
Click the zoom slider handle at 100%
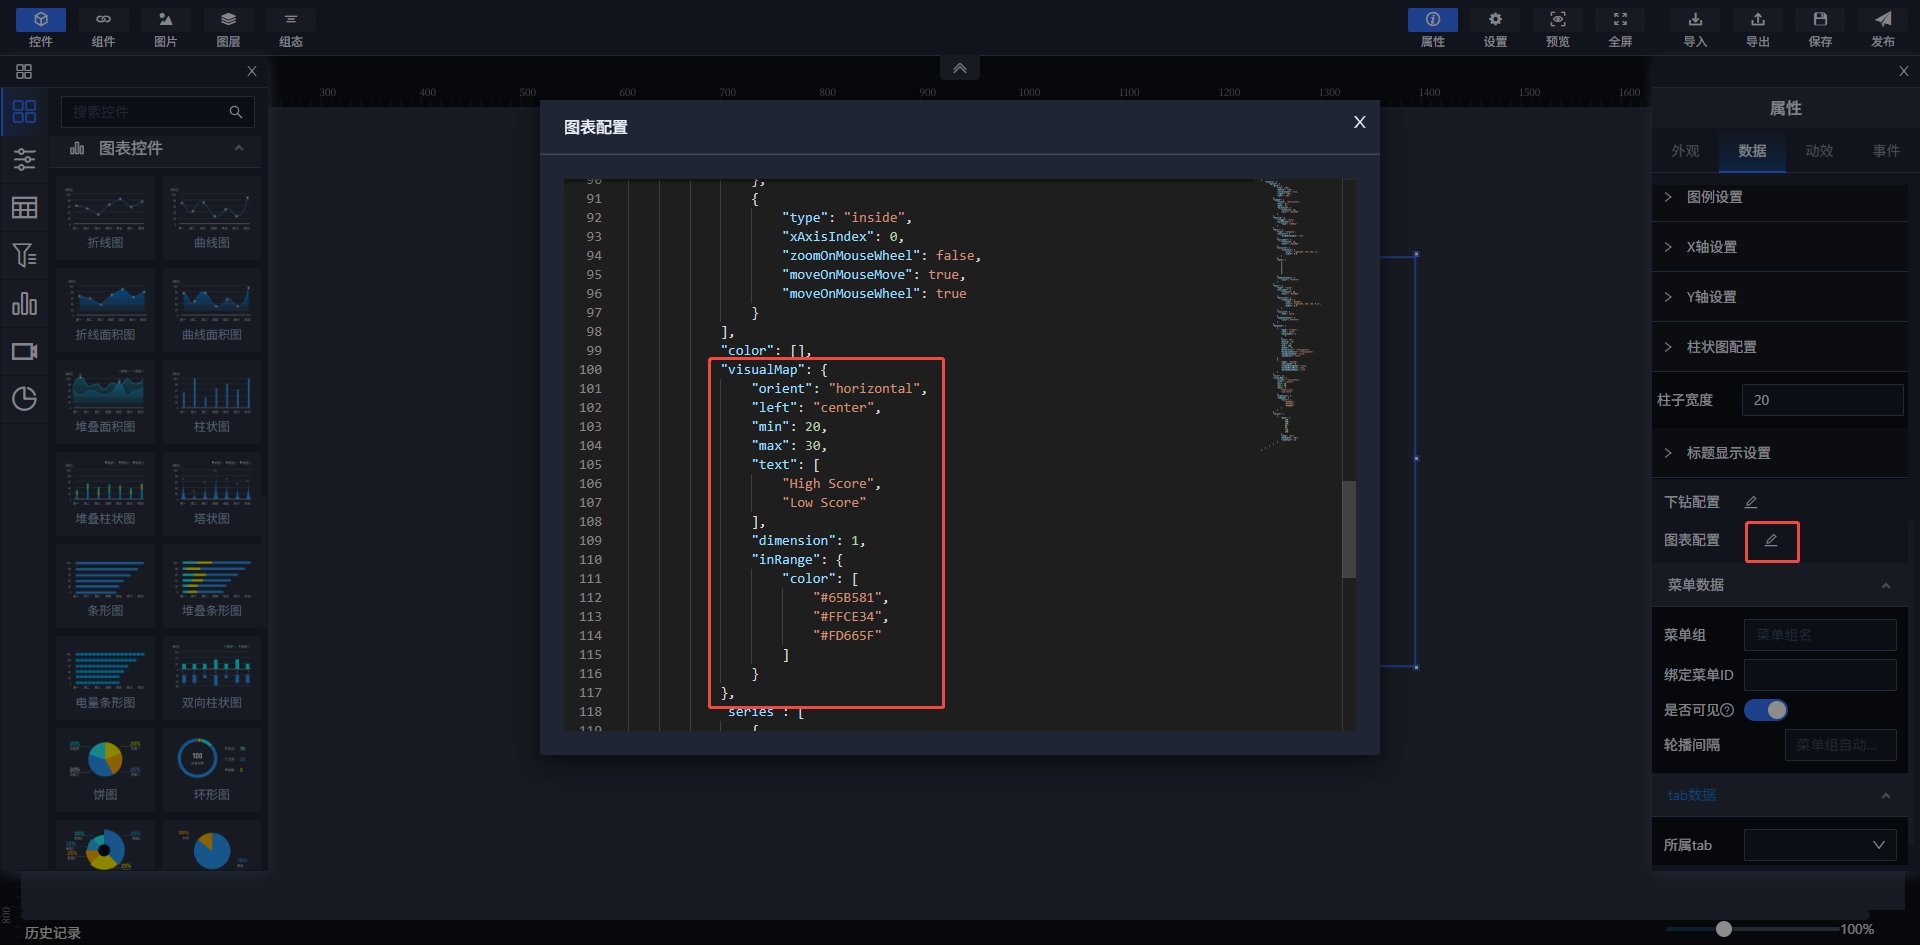click(1724, 929)
